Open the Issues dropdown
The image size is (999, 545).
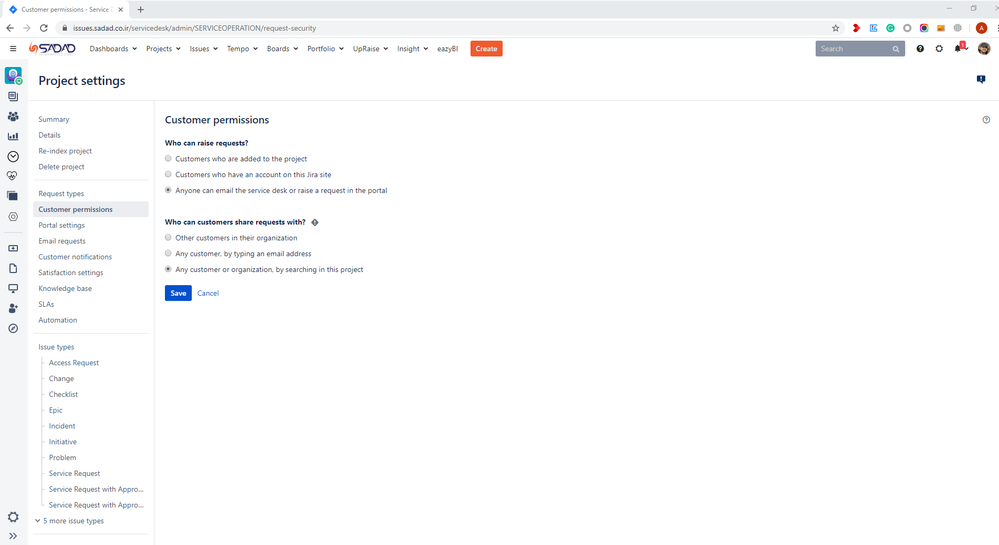click(x=203, y=48)
